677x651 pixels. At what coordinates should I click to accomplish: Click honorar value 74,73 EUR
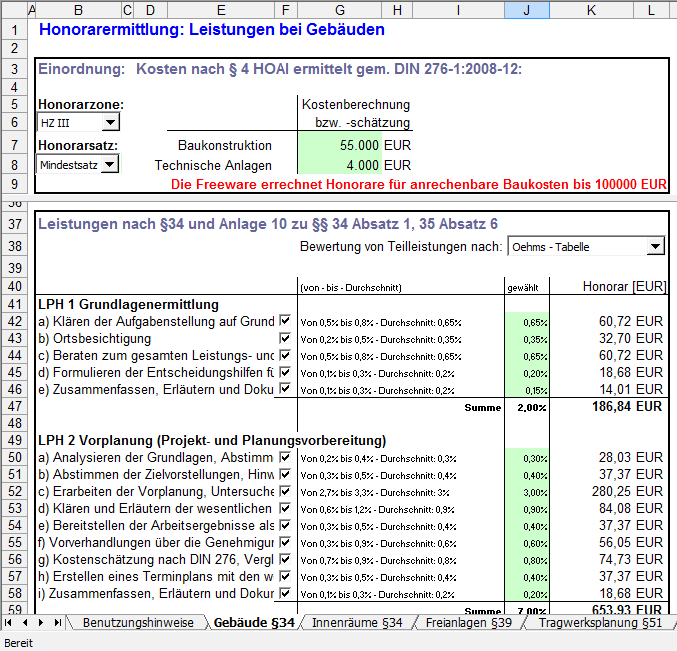pos(630,559)
